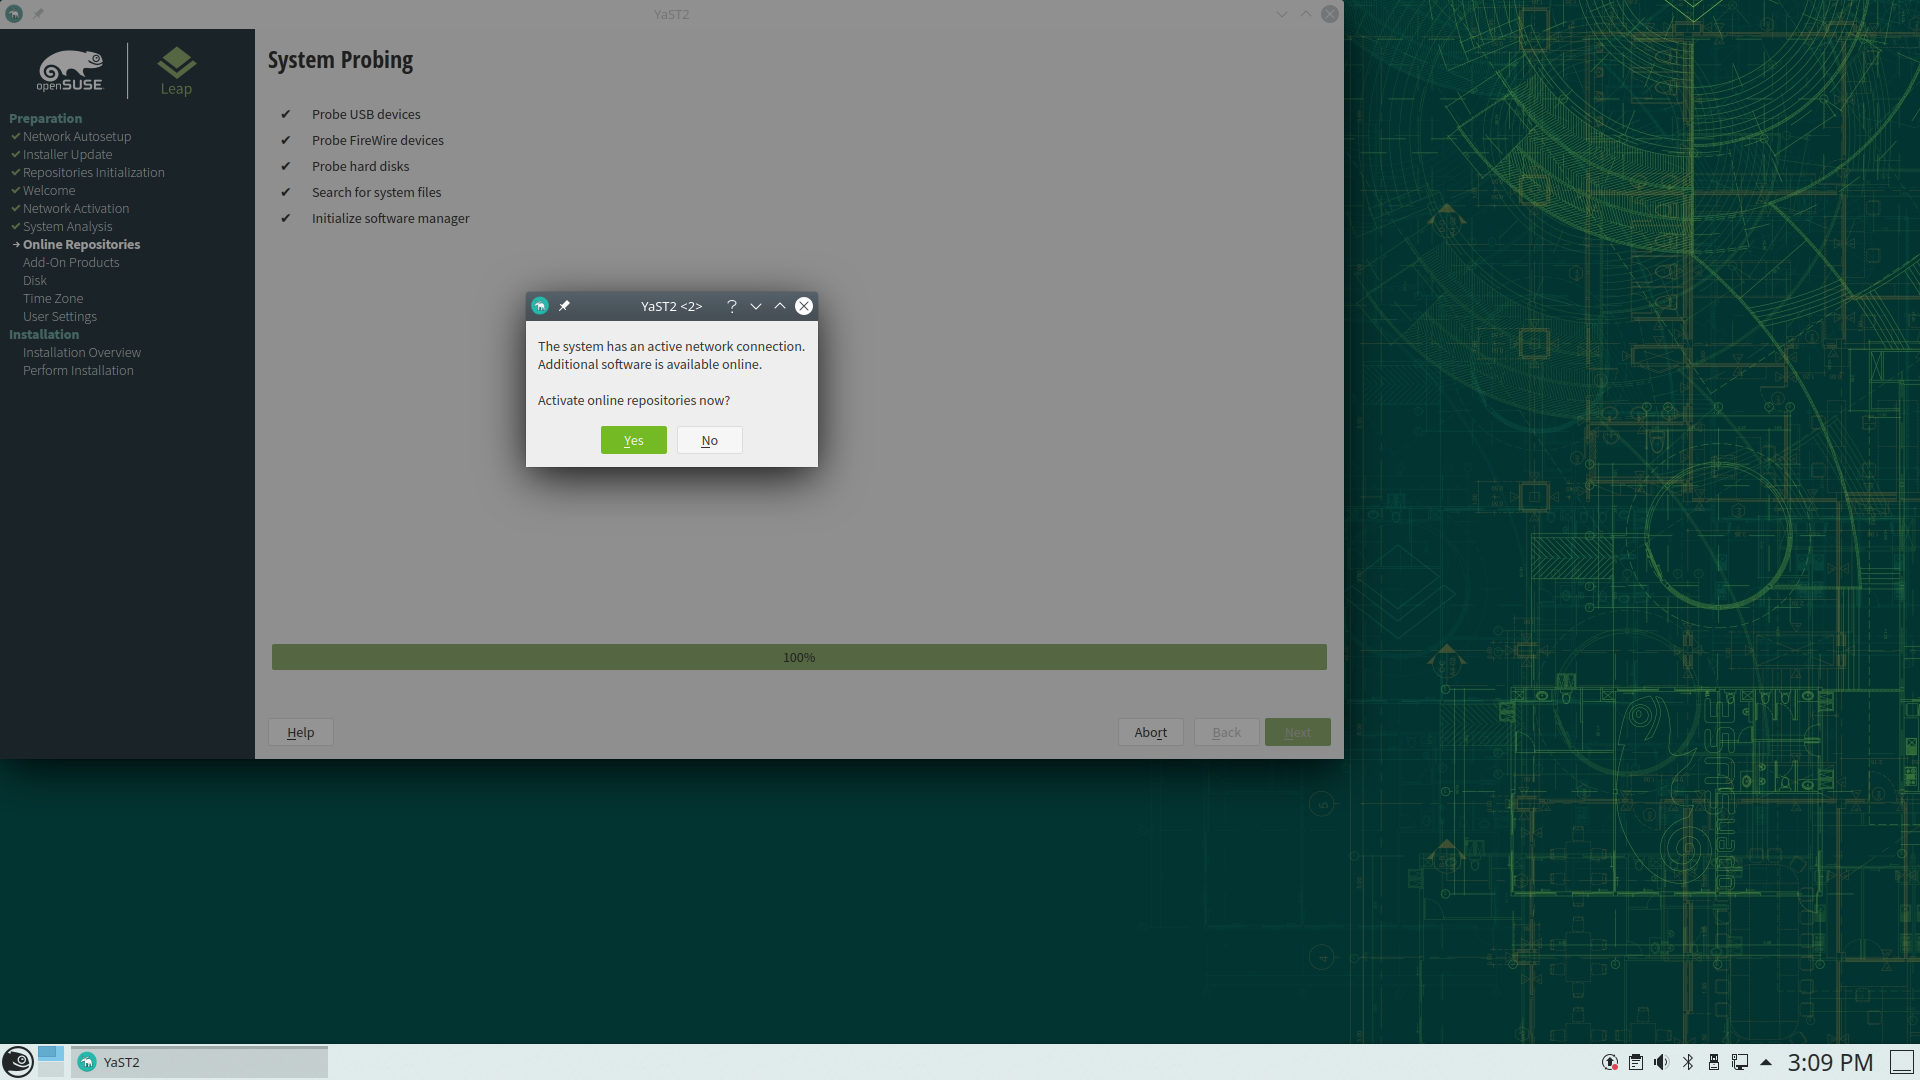Click the pin icon in main YaST2 titlebar
Image resolution: width=1920 pixels, height=1080 pixels.
pyautogui.click(x=38, y=14)
